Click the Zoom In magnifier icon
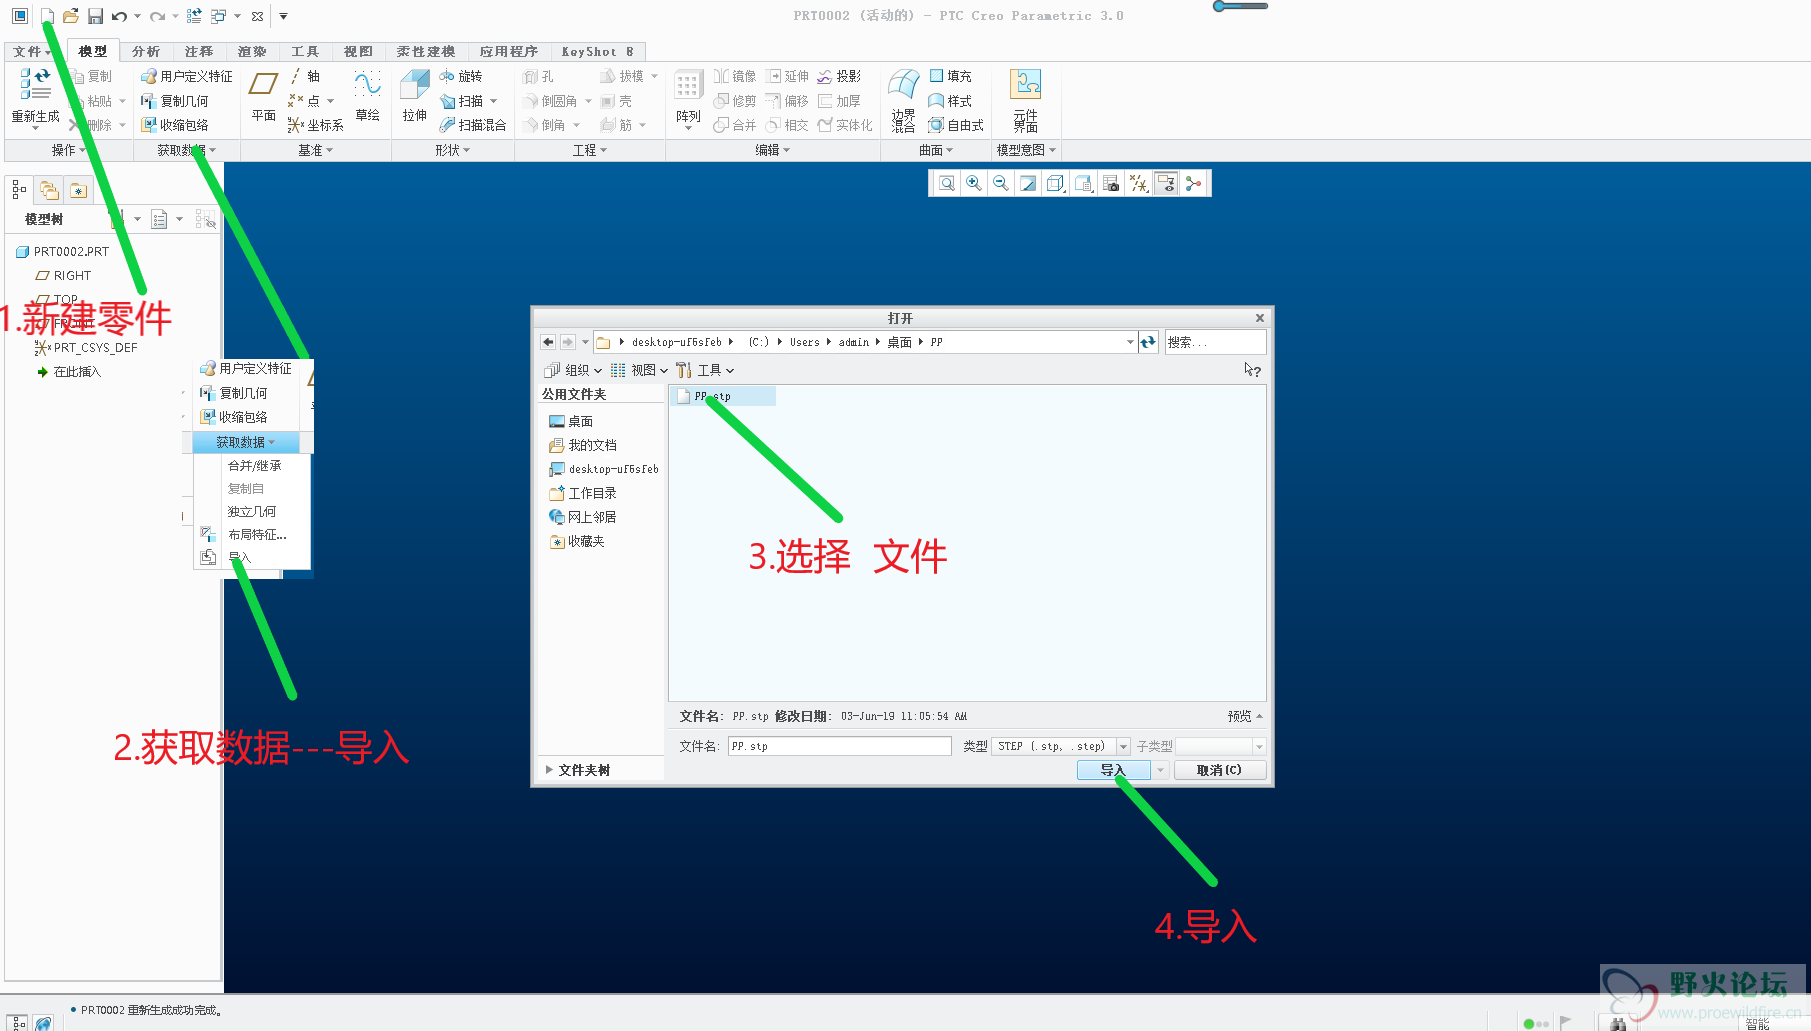This screenshot has height=1031, width=1811. (973, 183)
